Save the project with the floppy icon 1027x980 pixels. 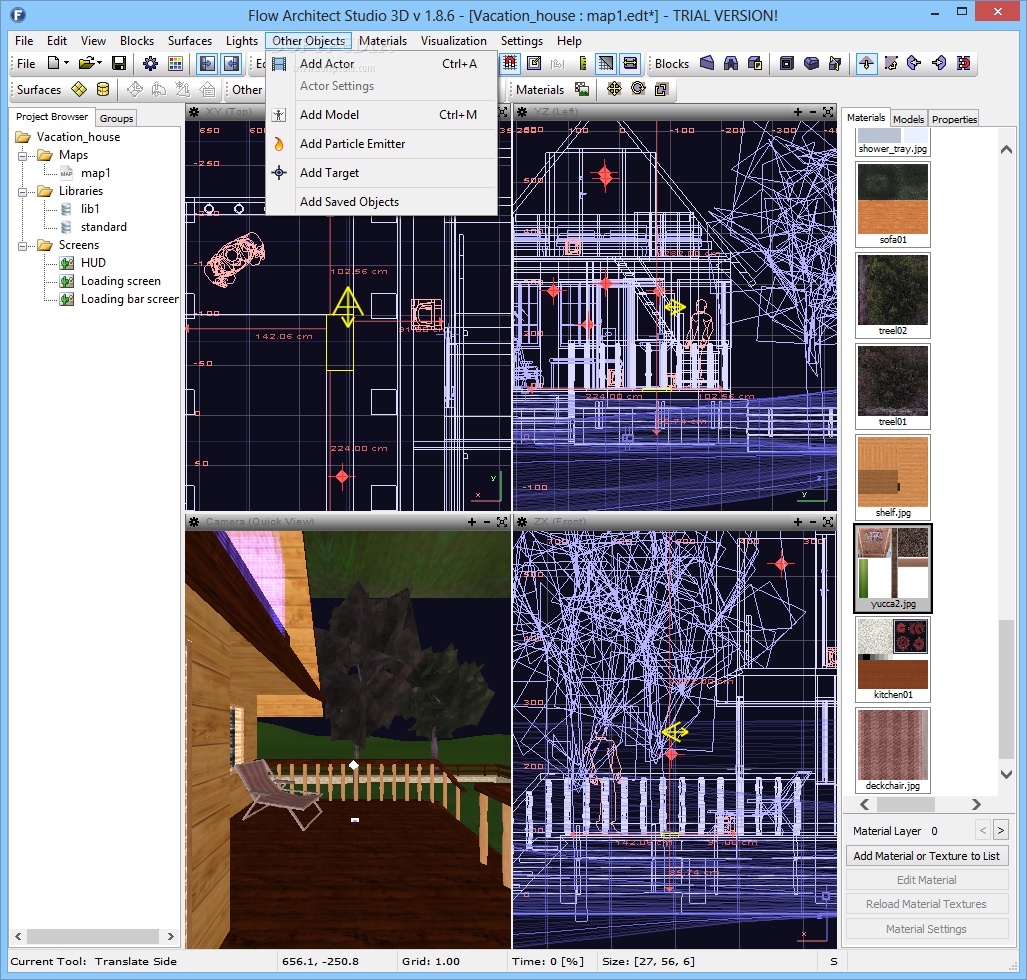coord(119,64)
